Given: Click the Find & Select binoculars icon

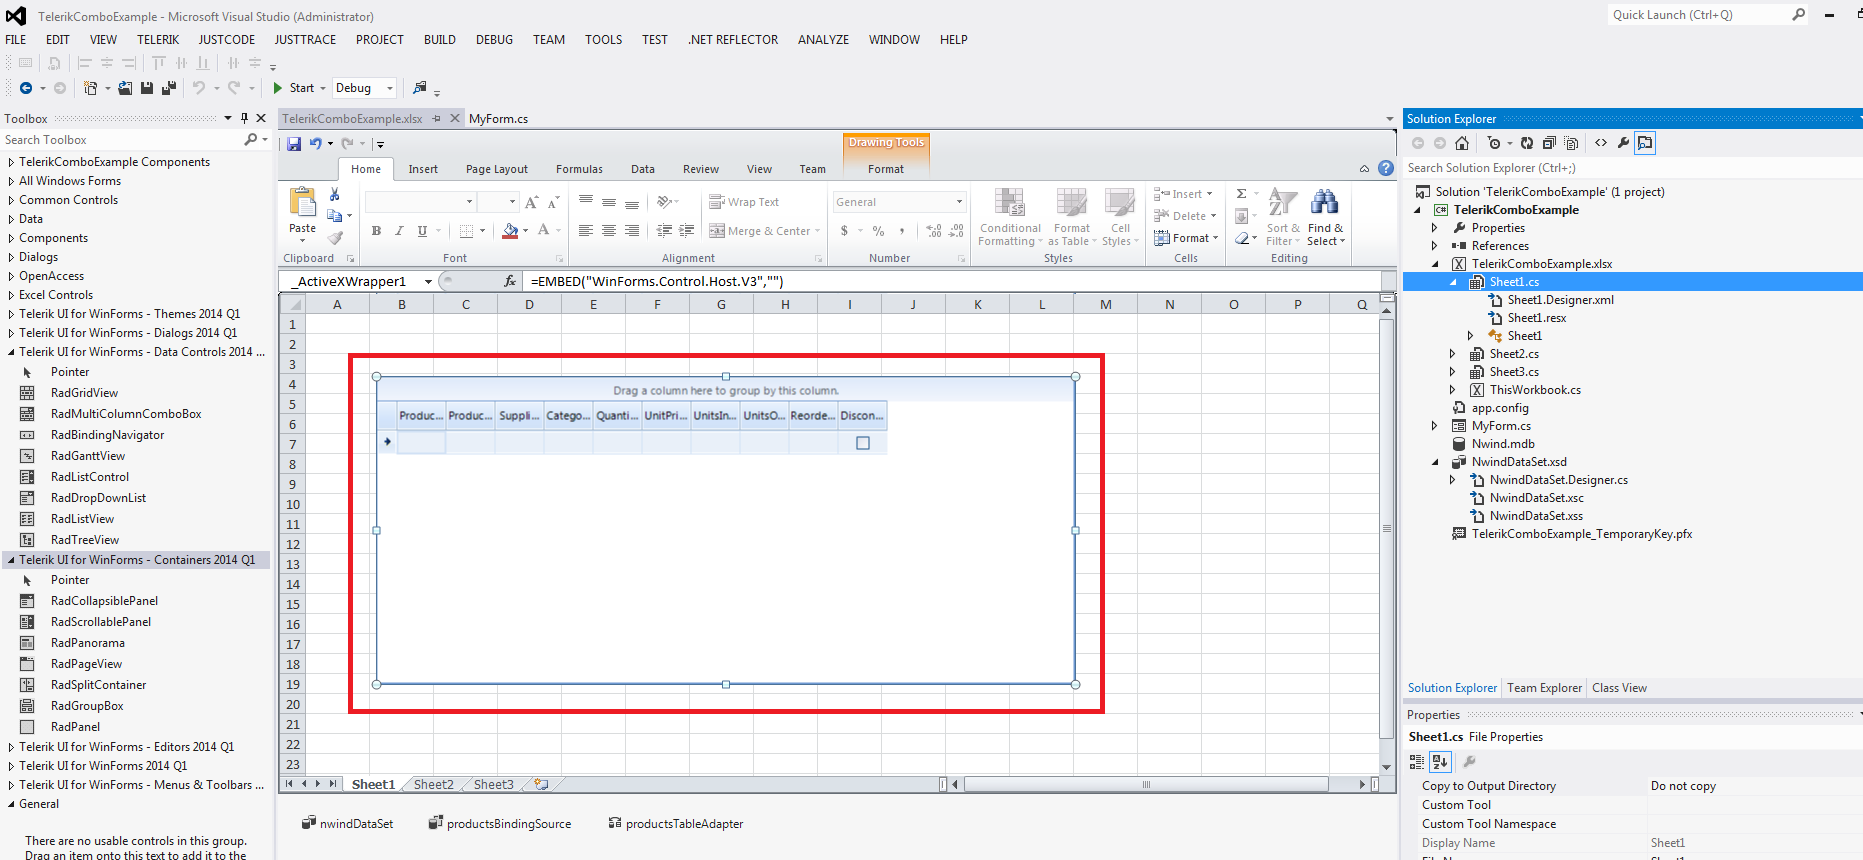Looking at the screenshot, I should (1325, 203).
